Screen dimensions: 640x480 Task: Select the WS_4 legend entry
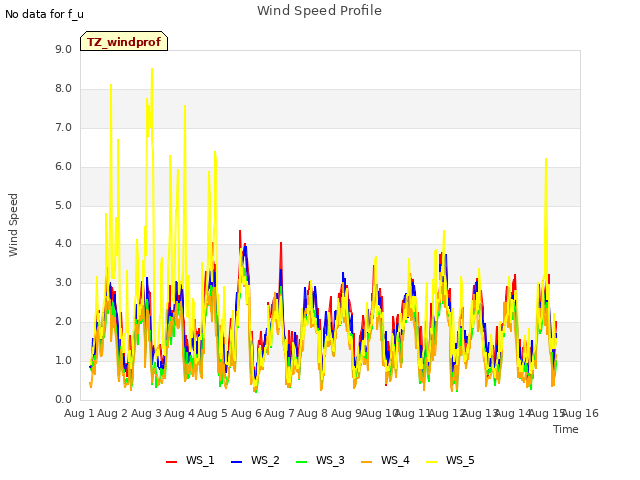(385, 460)
